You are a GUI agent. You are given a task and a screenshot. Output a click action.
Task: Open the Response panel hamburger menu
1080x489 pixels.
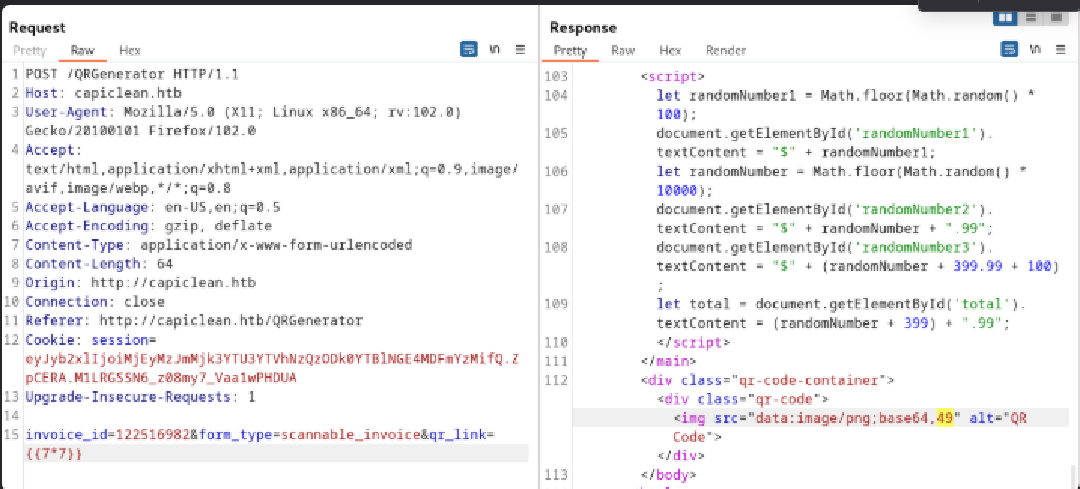coord(1061,49)
